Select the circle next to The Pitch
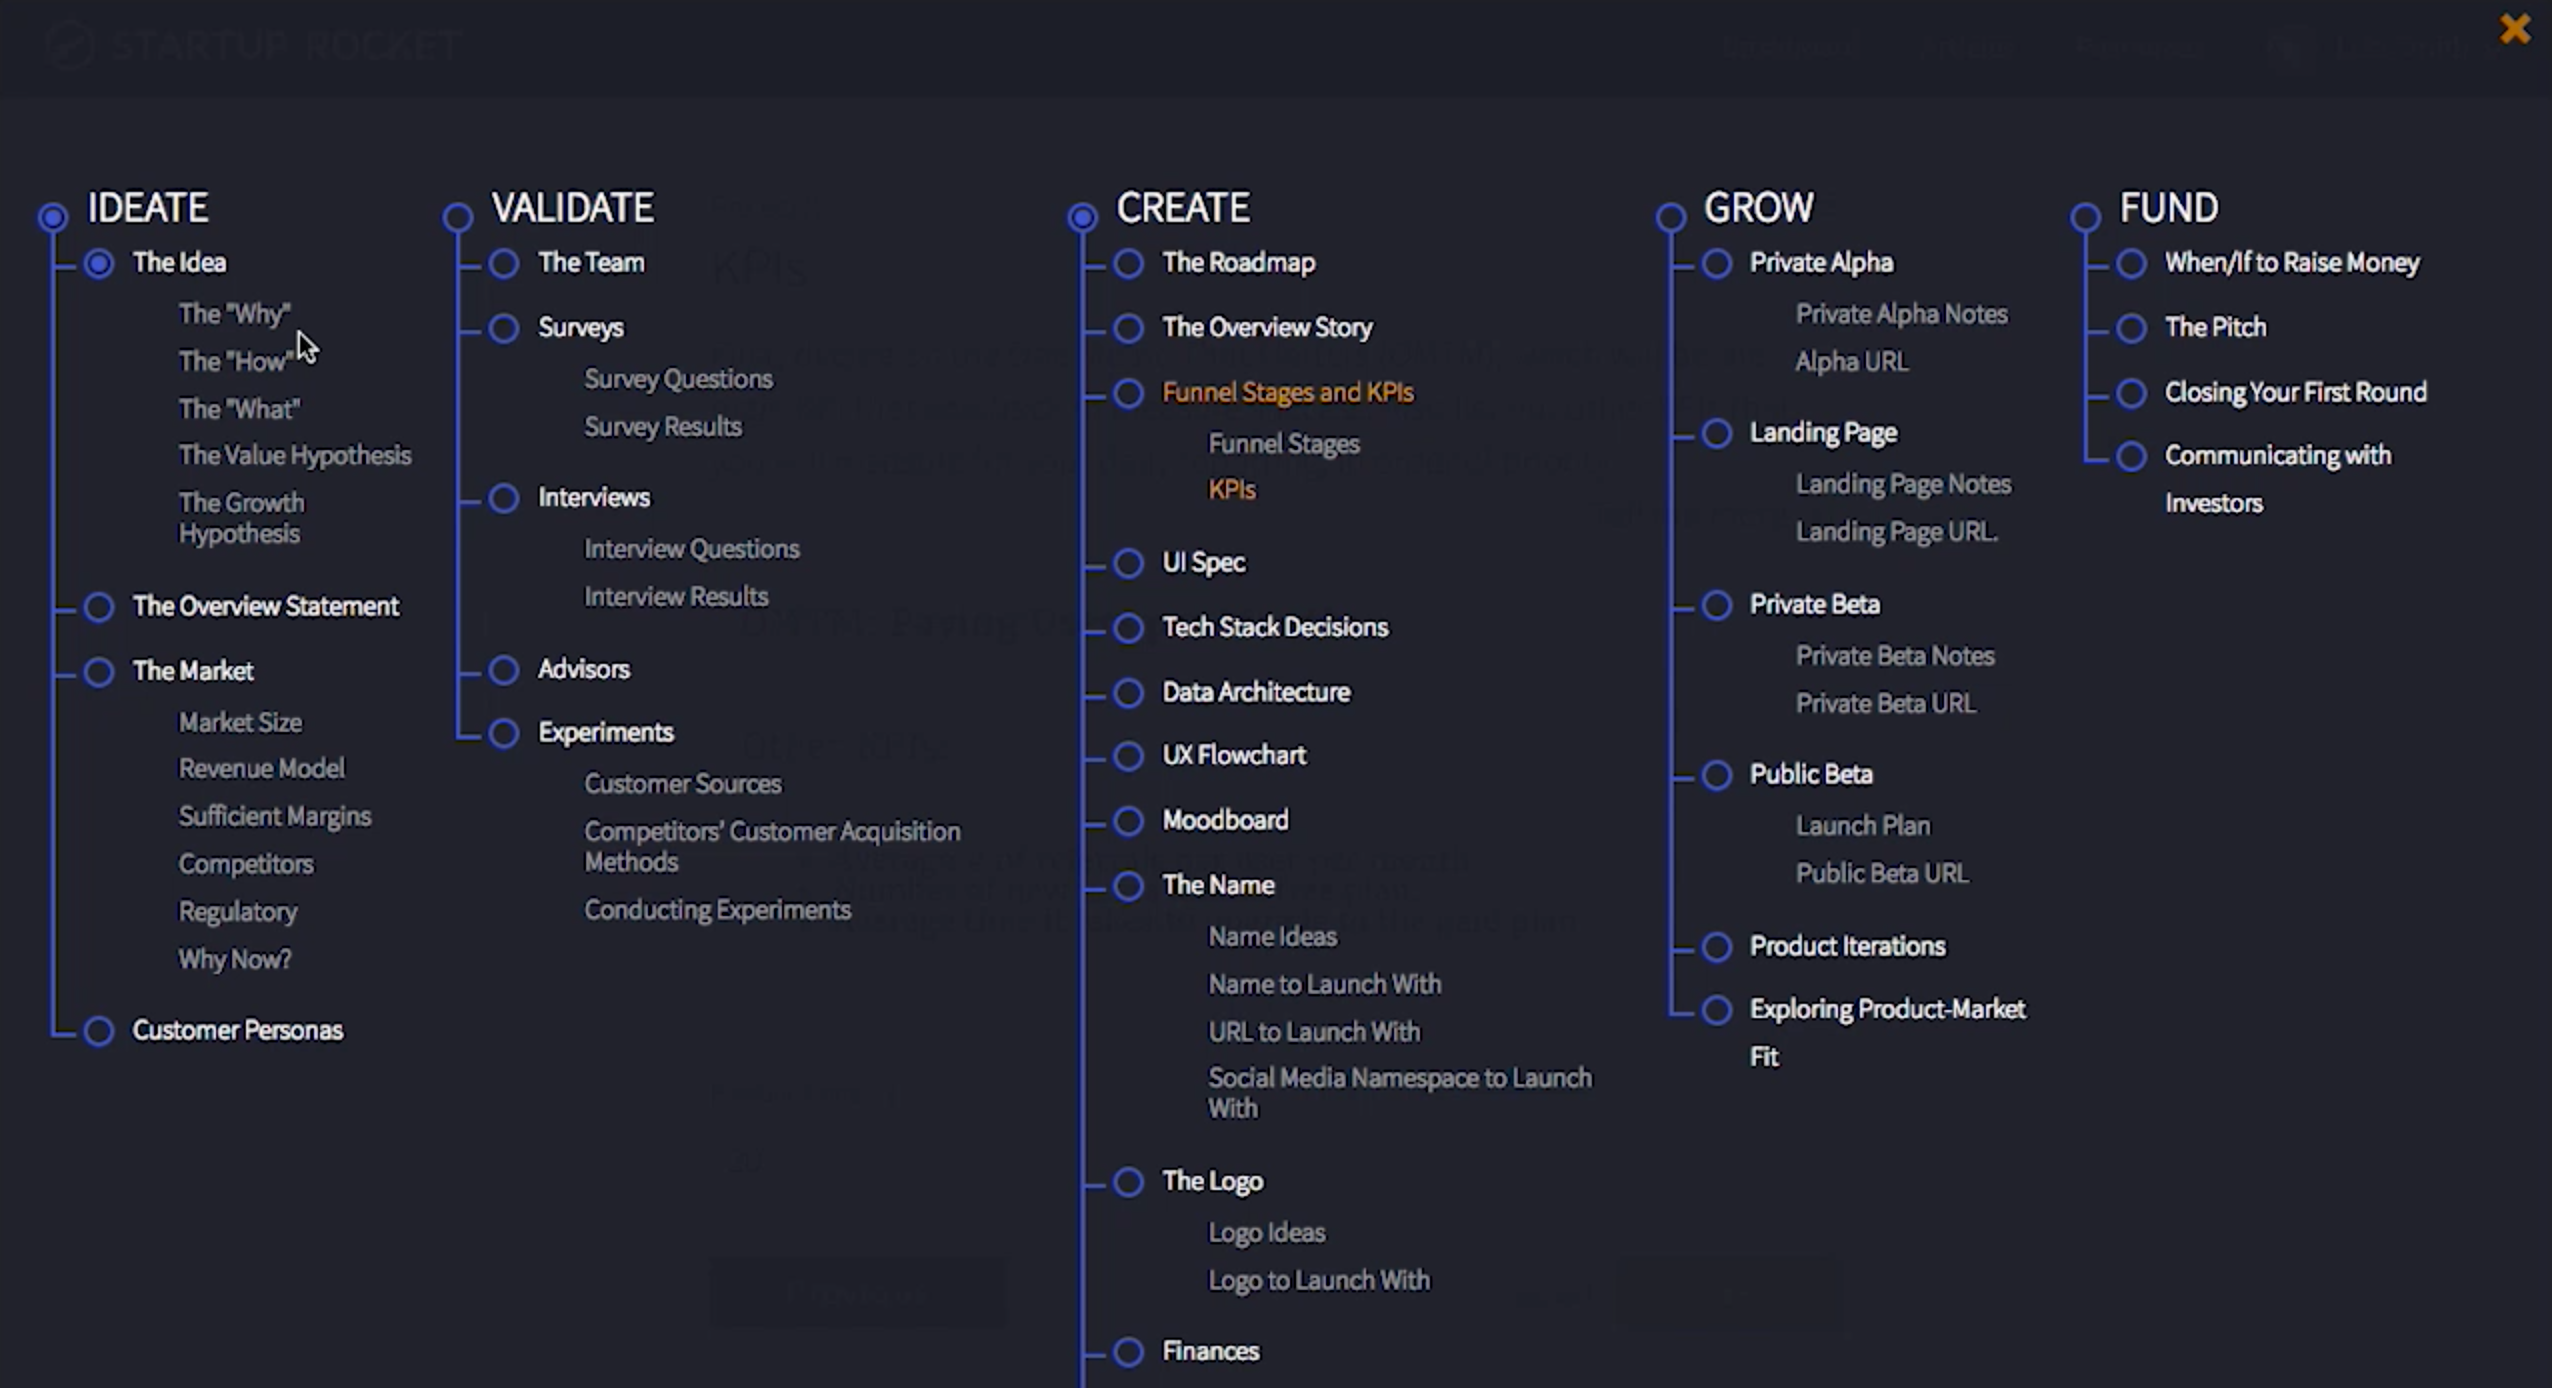 click(2131, 328)
